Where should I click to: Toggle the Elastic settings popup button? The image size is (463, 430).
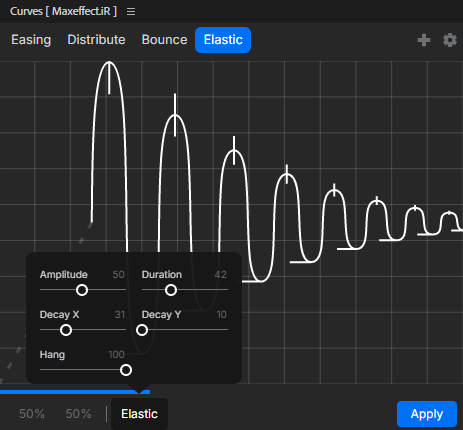tap(139, 414)
